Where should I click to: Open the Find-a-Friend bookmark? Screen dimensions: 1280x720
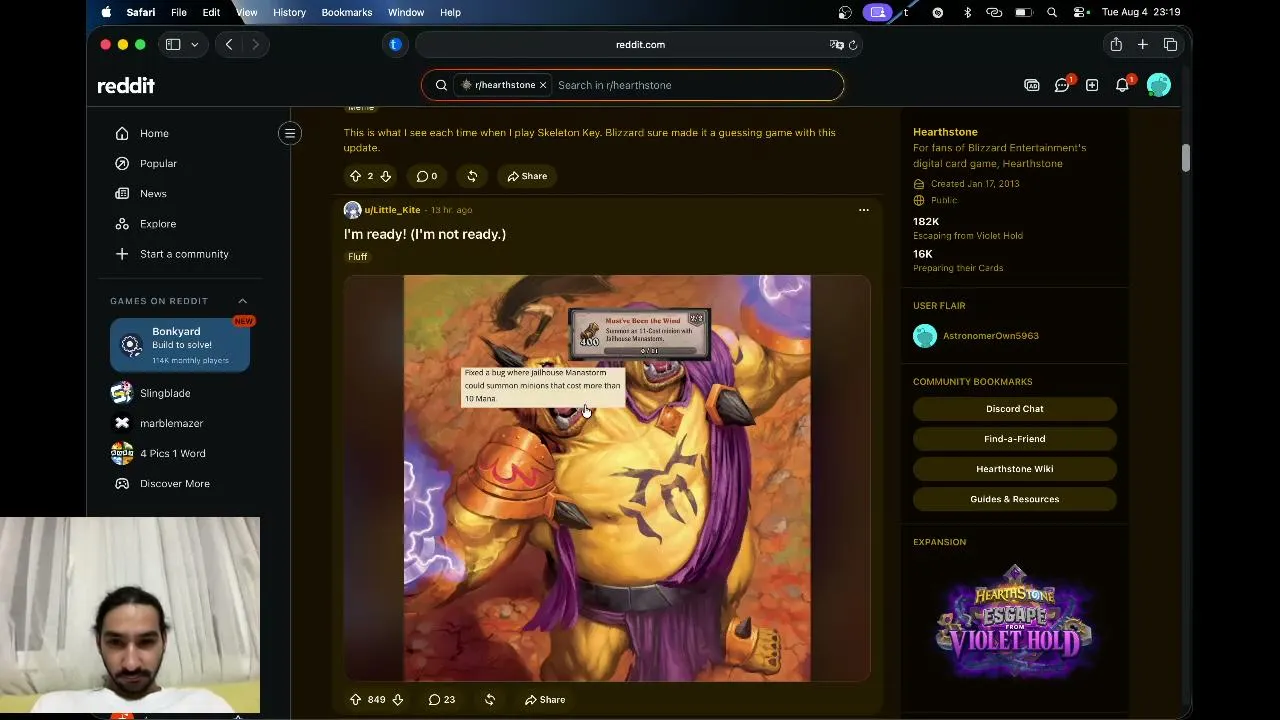tap(1014, 439)
